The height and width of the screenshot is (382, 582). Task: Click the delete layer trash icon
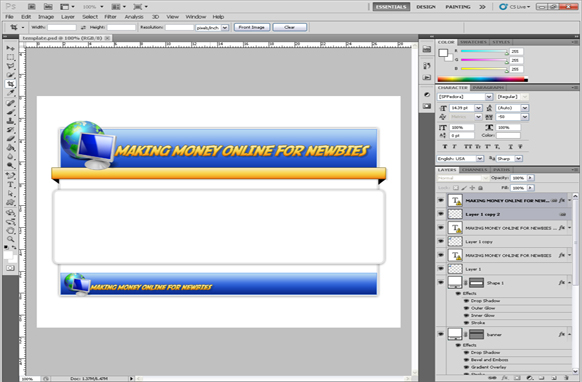click(x=566, y=378)
